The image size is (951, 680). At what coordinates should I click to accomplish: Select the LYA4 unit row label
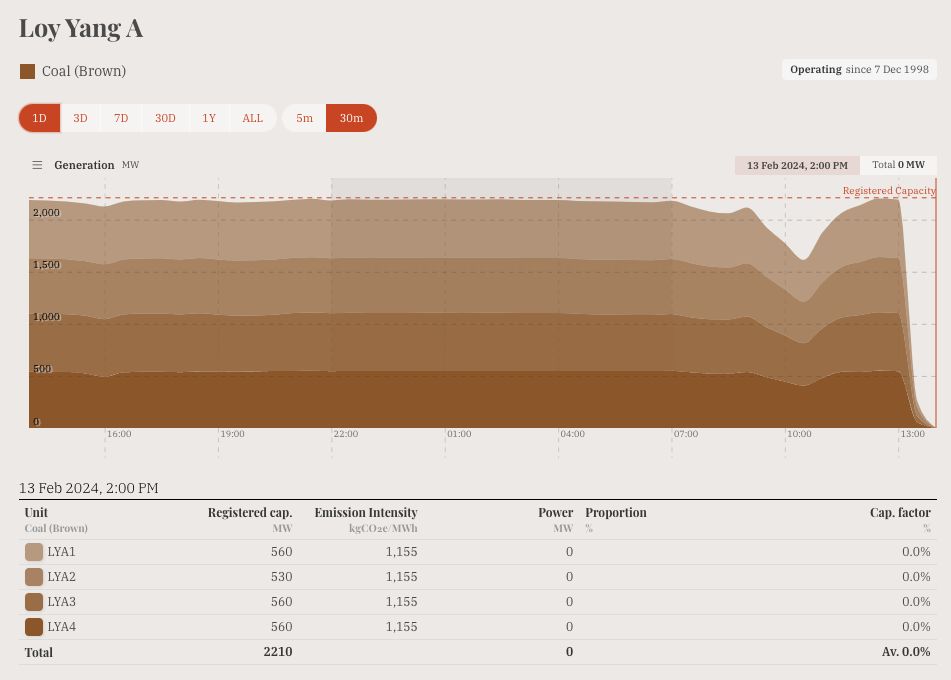click(61, 627)
